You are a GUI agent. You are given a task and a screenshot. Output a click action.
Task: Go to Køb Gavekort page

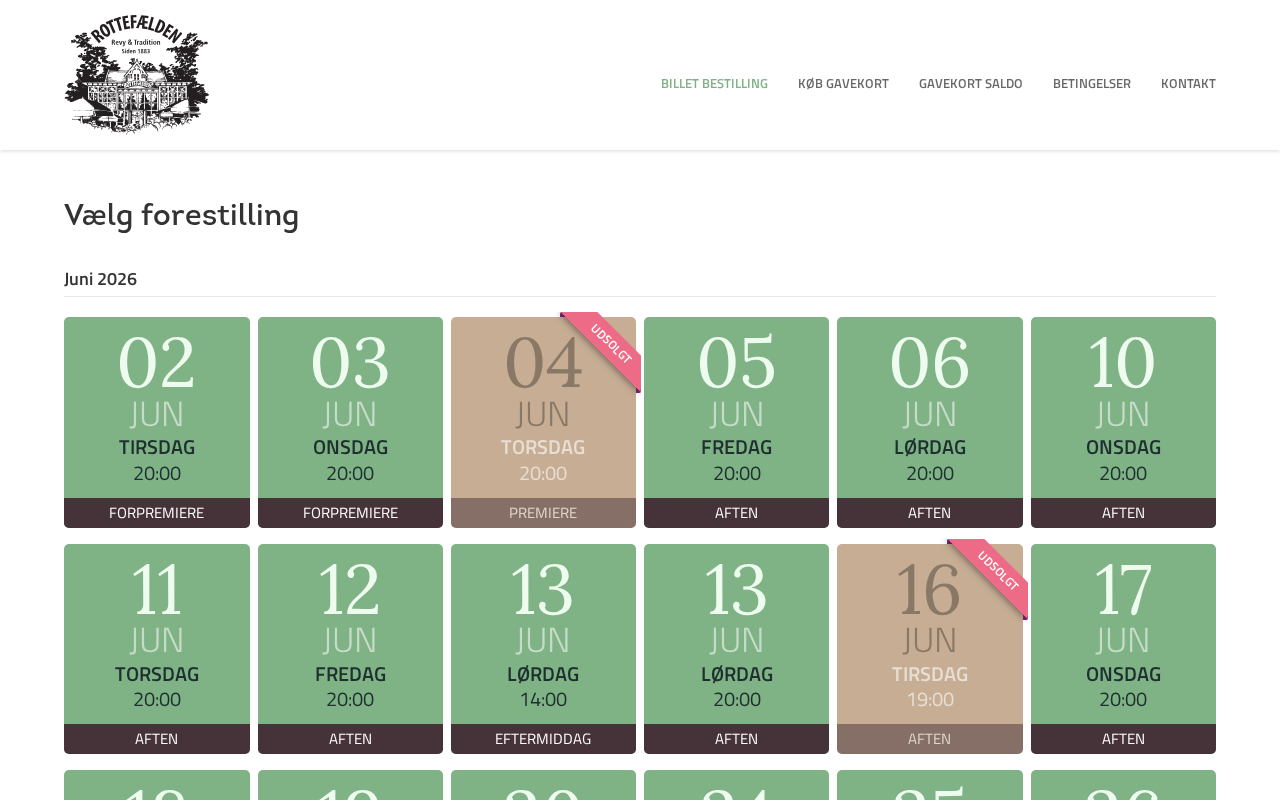(x=843, y=83)
